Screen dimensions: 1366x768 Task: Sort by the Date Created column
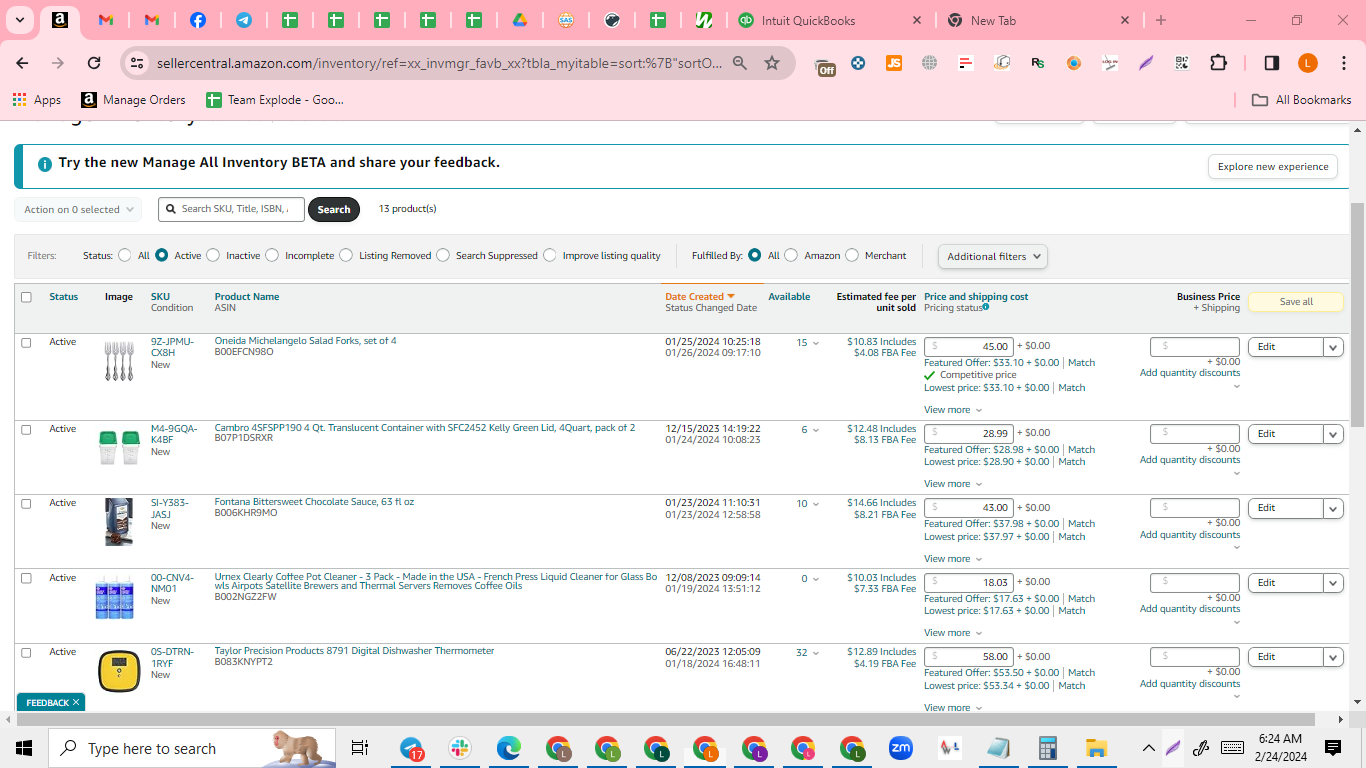700,297
